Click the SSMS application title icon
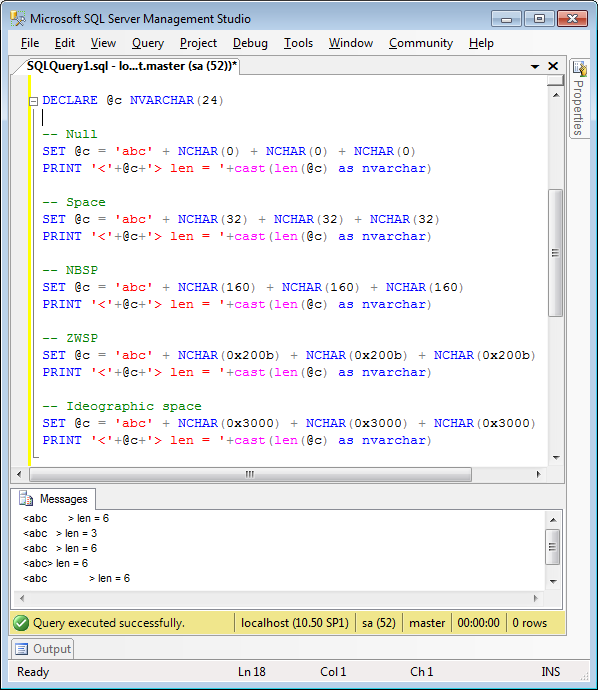The width and height of the screenshot is (598, 690). [18, 19]
